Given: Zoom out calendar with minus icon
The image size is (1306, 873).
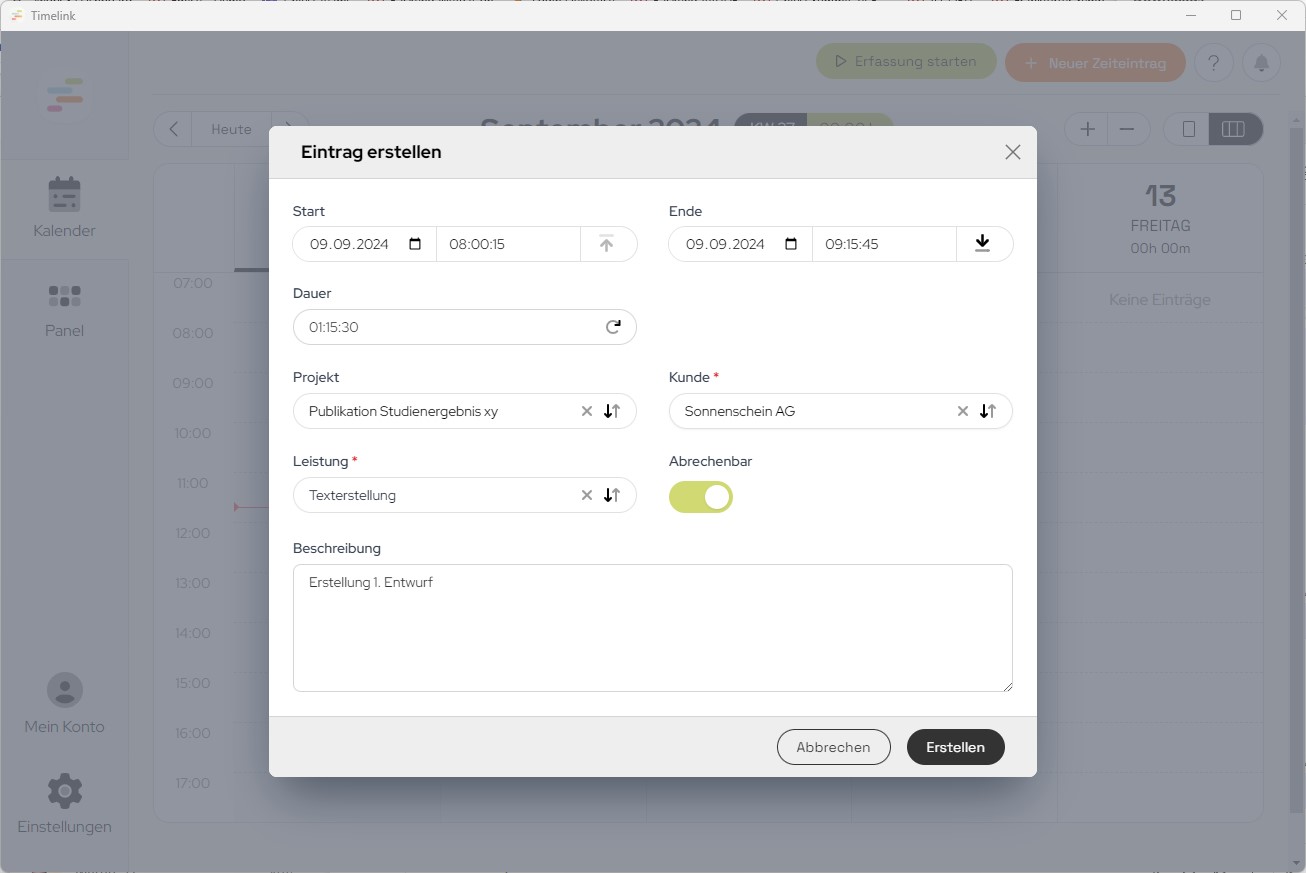Looking at the screenshot, I should pyautogui.click(x=1127, y=129).
